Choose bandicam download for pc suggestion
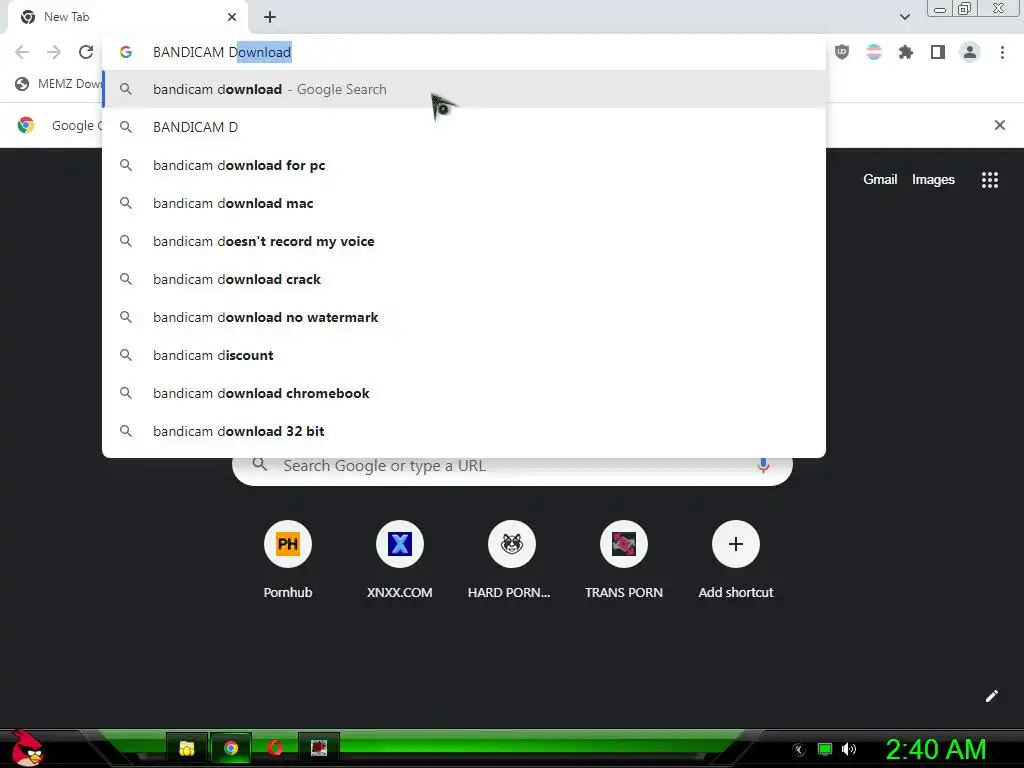The height and width of the screenshot is (768, 1024). coord(464,165)
